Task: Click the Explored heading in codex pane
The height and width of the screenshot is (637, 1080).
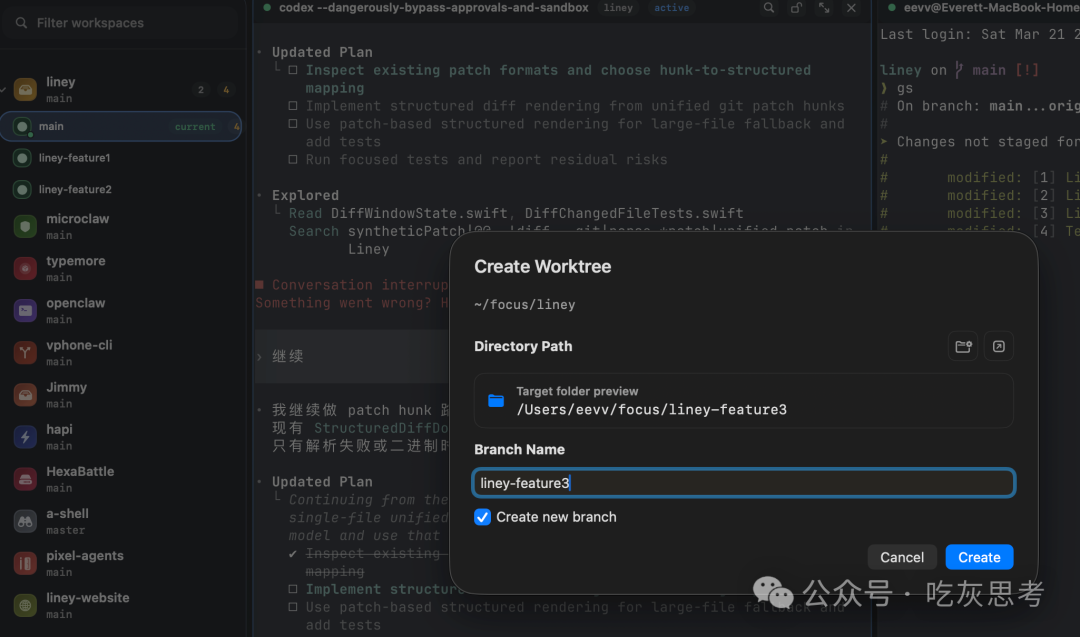Action: pyautogui.click(x=305, y=196)
